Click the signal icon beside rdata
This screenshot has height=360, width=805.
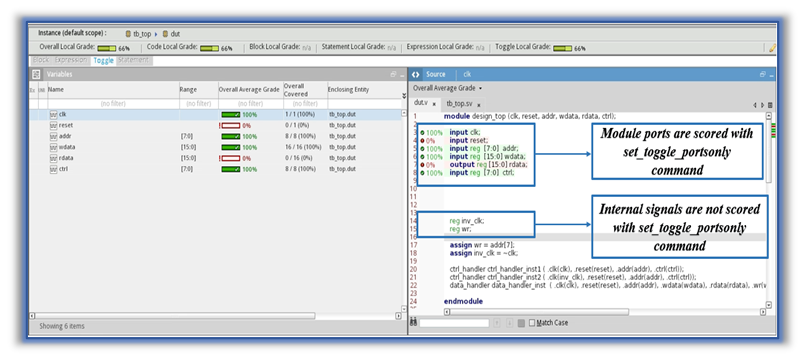pos(53,158)
